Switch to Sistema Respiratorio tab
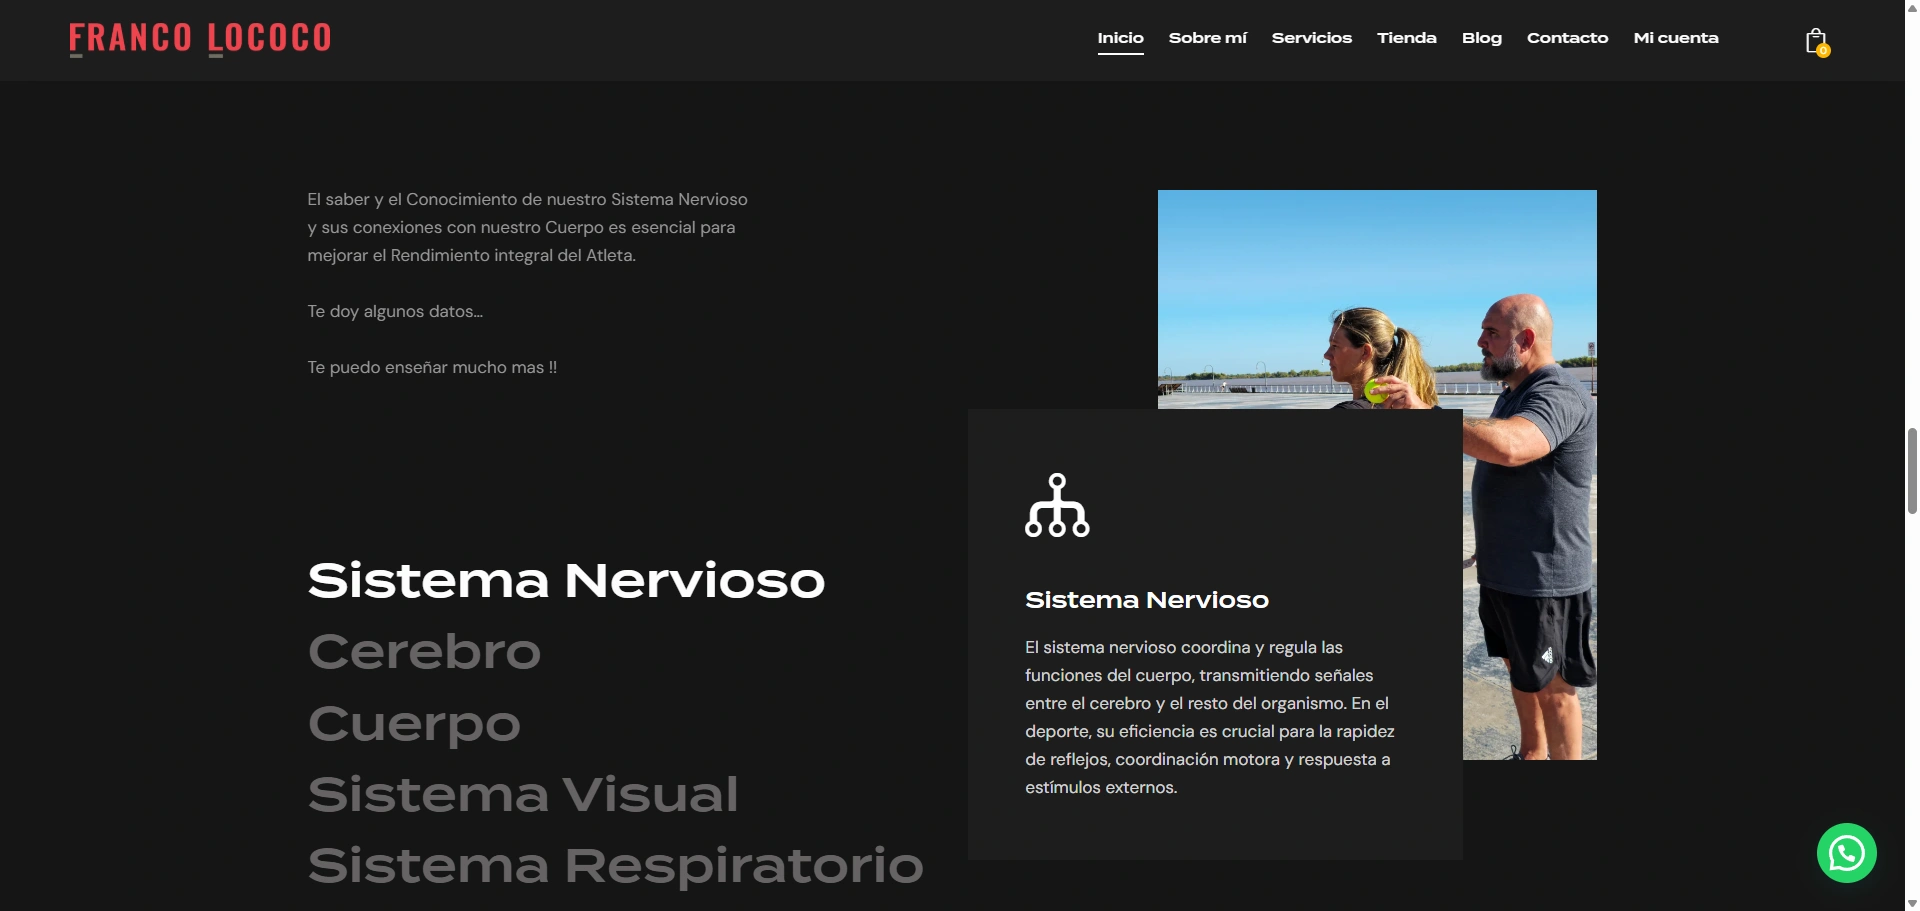Screen dimensions: 1920x911 tap(615, 866)
